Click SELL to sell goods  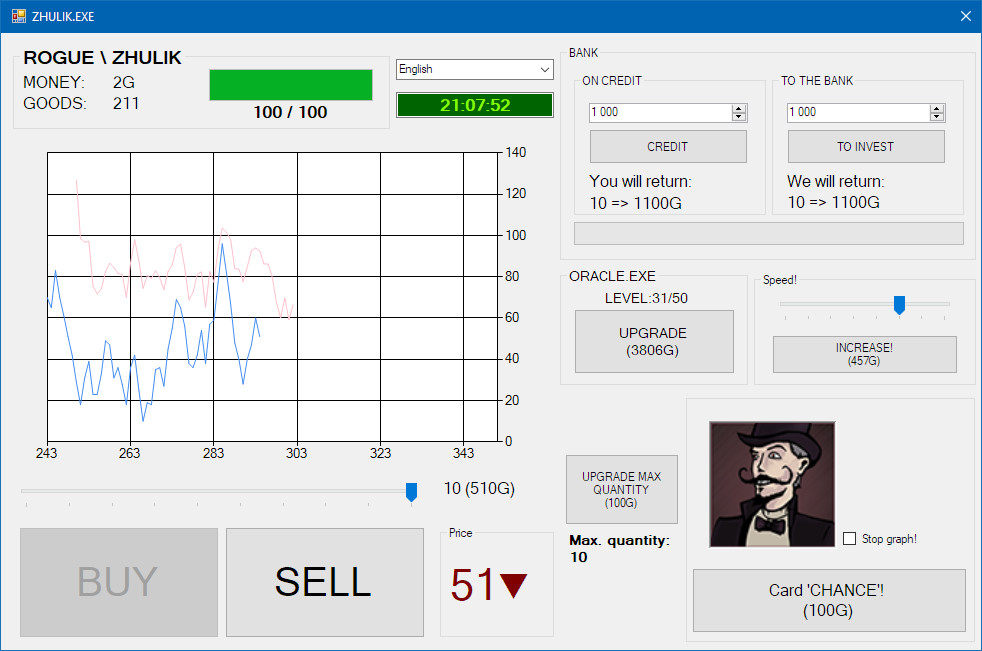(x=324, y=582)
